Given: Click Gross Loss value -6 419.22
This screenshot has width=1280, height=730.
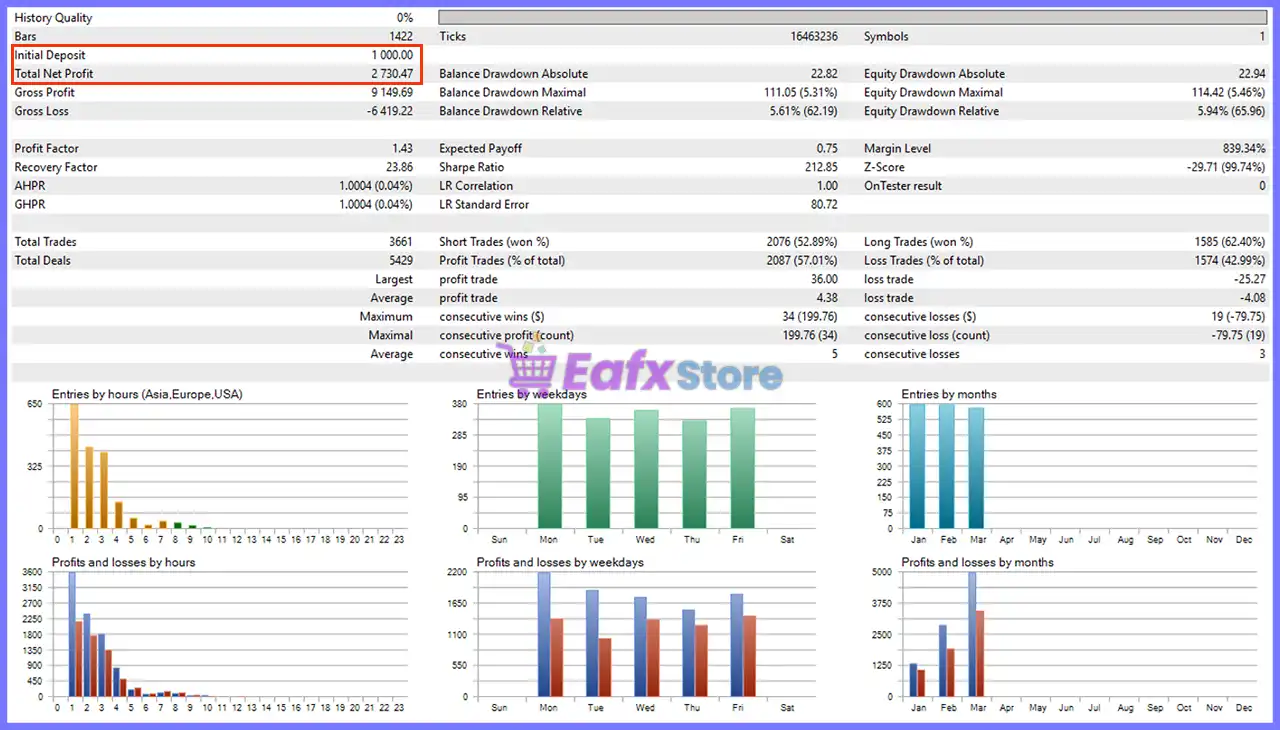Looking at the screenshot, I should point(390,111).
